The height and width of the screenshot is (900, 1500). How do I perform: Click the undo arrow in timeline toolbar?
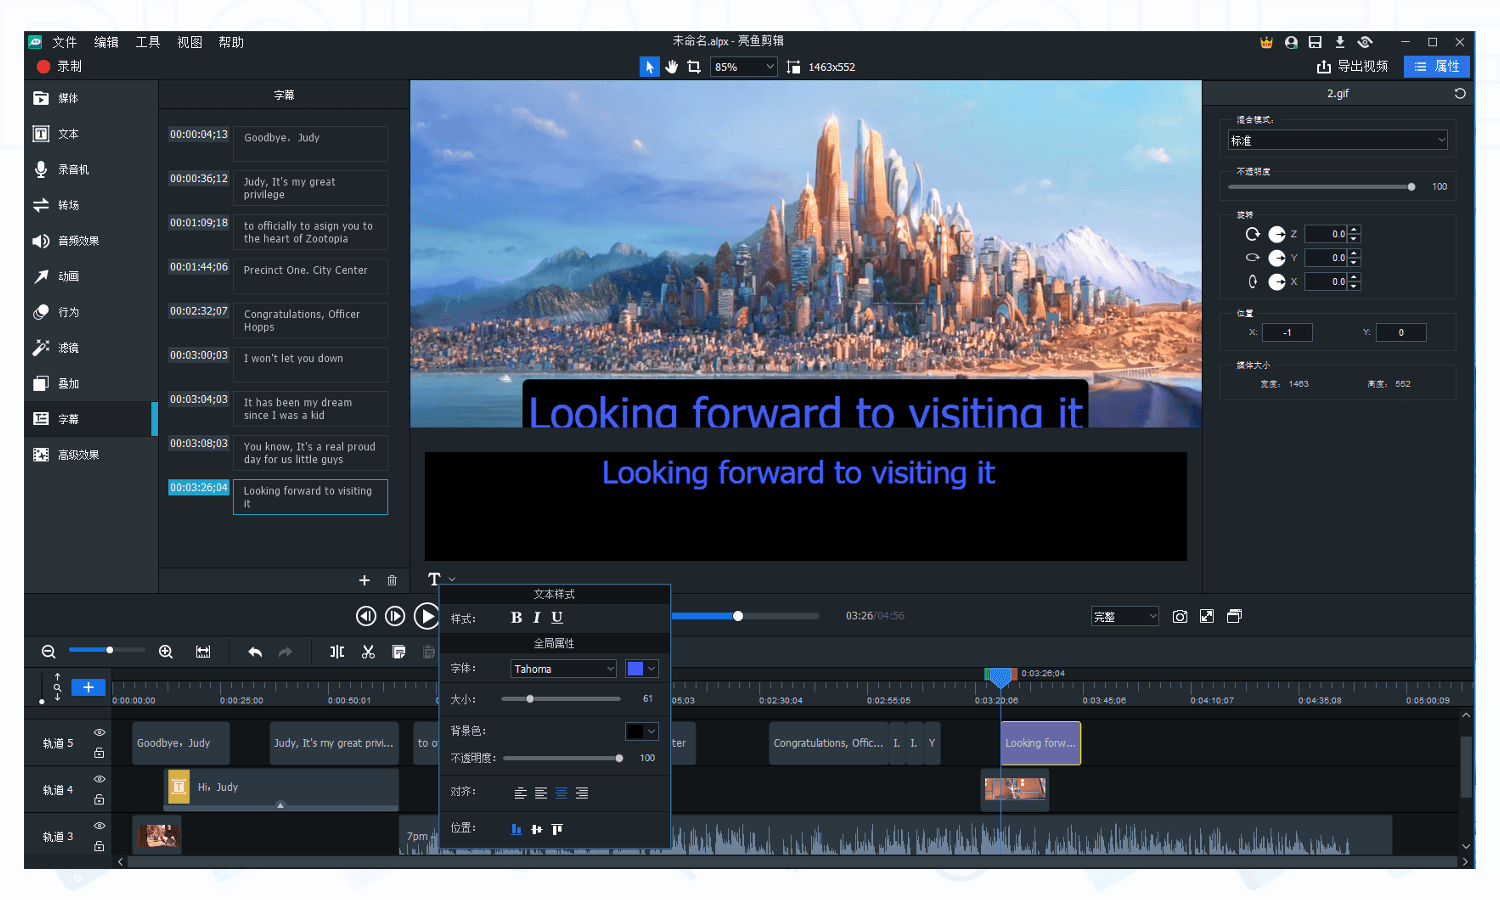(x=255, y=652)
